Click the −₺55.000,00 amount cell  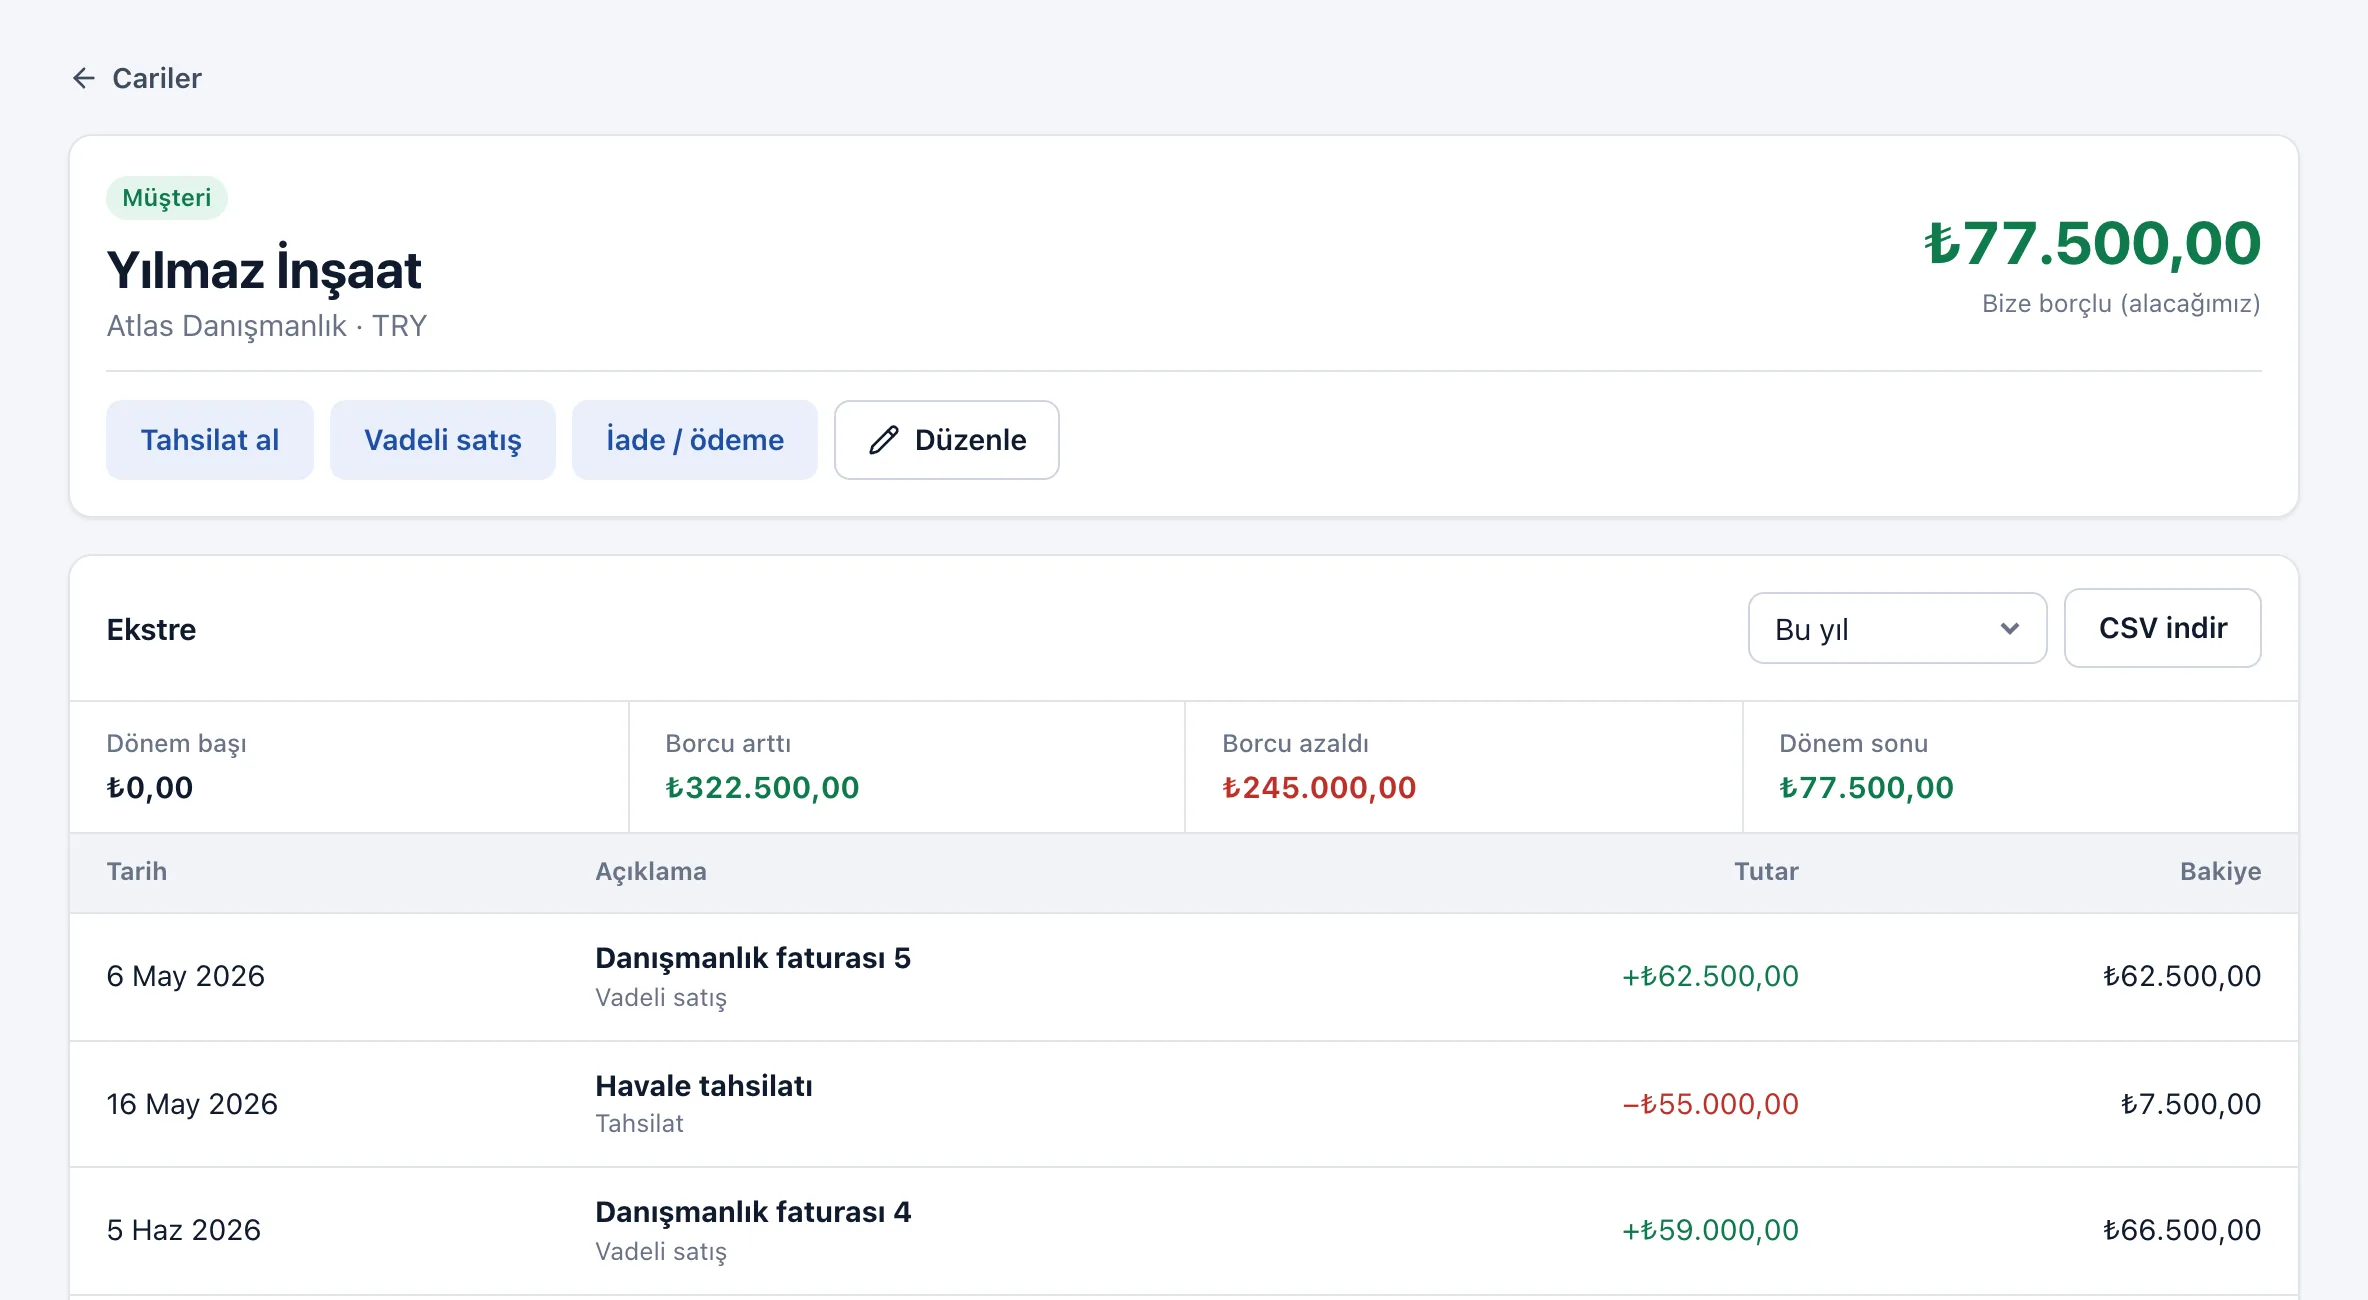[x=1710, y=1104]
